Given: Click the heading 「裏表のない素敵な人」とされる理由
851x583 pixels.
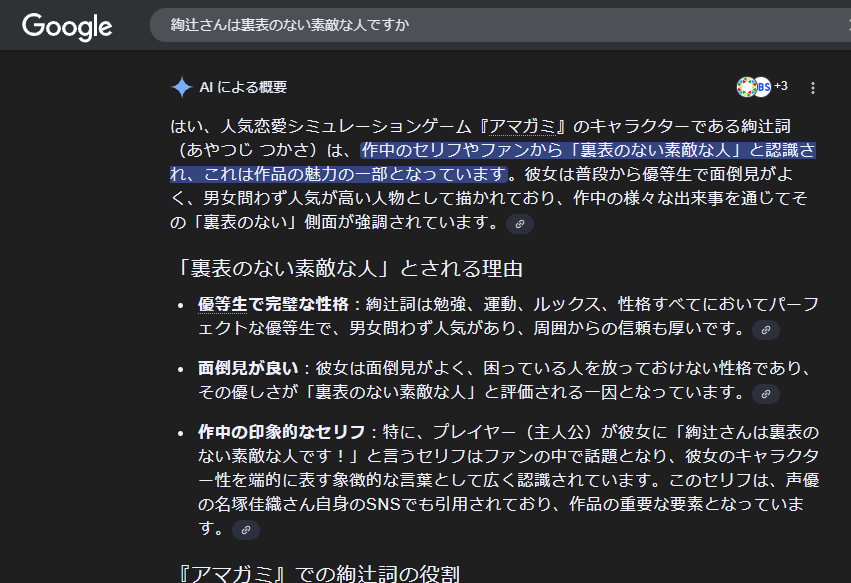Looking at the screenshot, I should (348, 268).
